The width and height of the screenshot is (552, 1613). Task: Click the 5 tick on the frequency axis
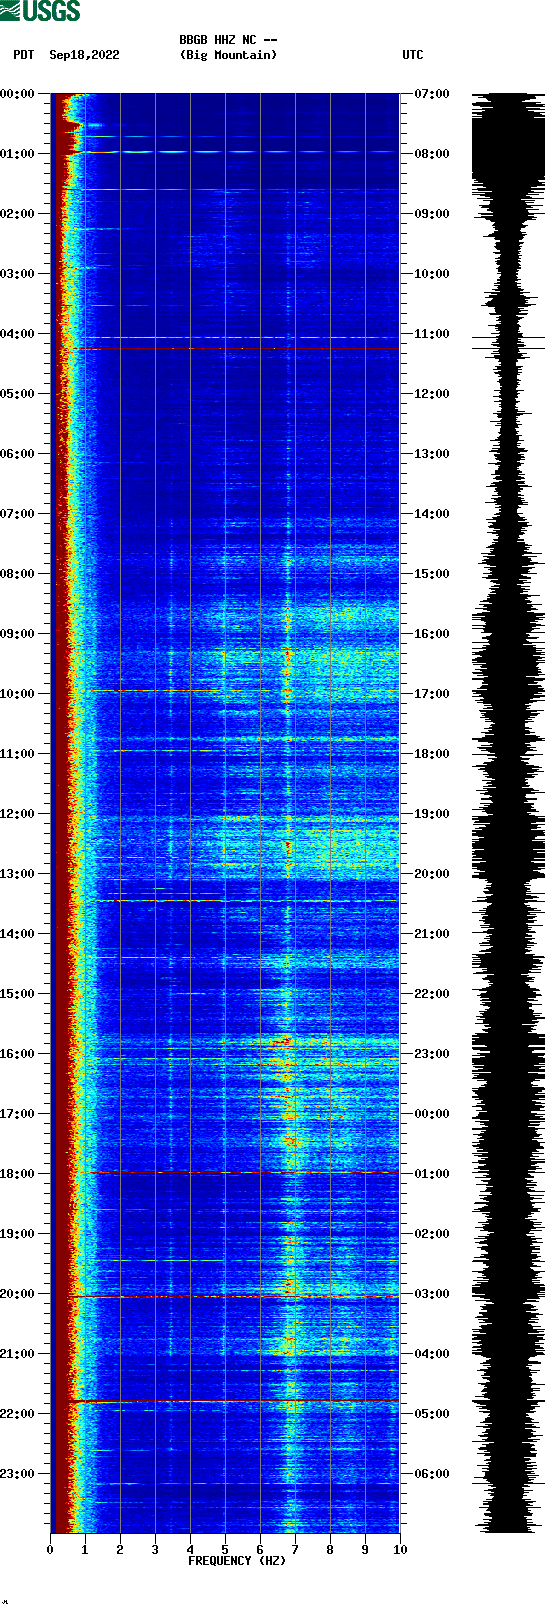tap(225, 1550)
